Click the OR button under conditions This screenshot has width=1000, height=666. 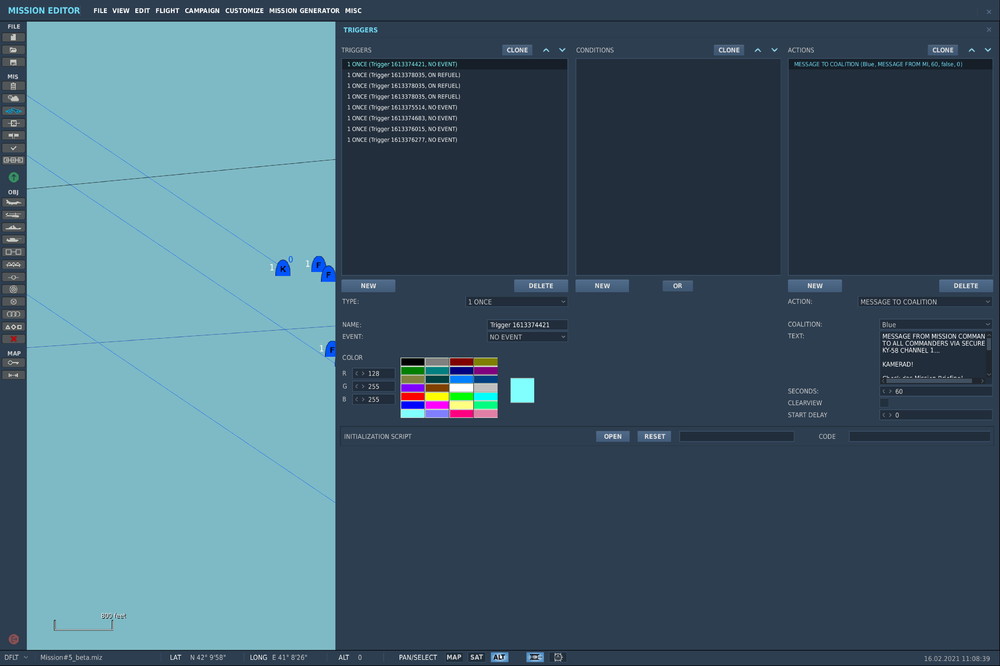677,286
